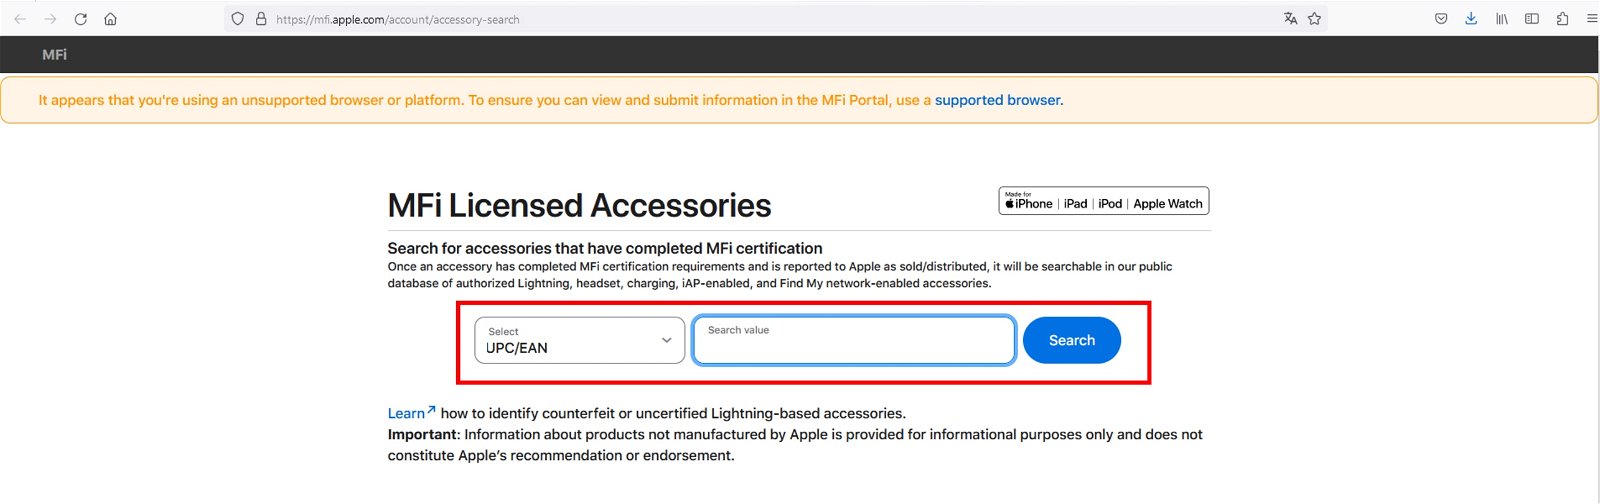Click the MFi header title
1600x504 pixels.
(55, 55)
